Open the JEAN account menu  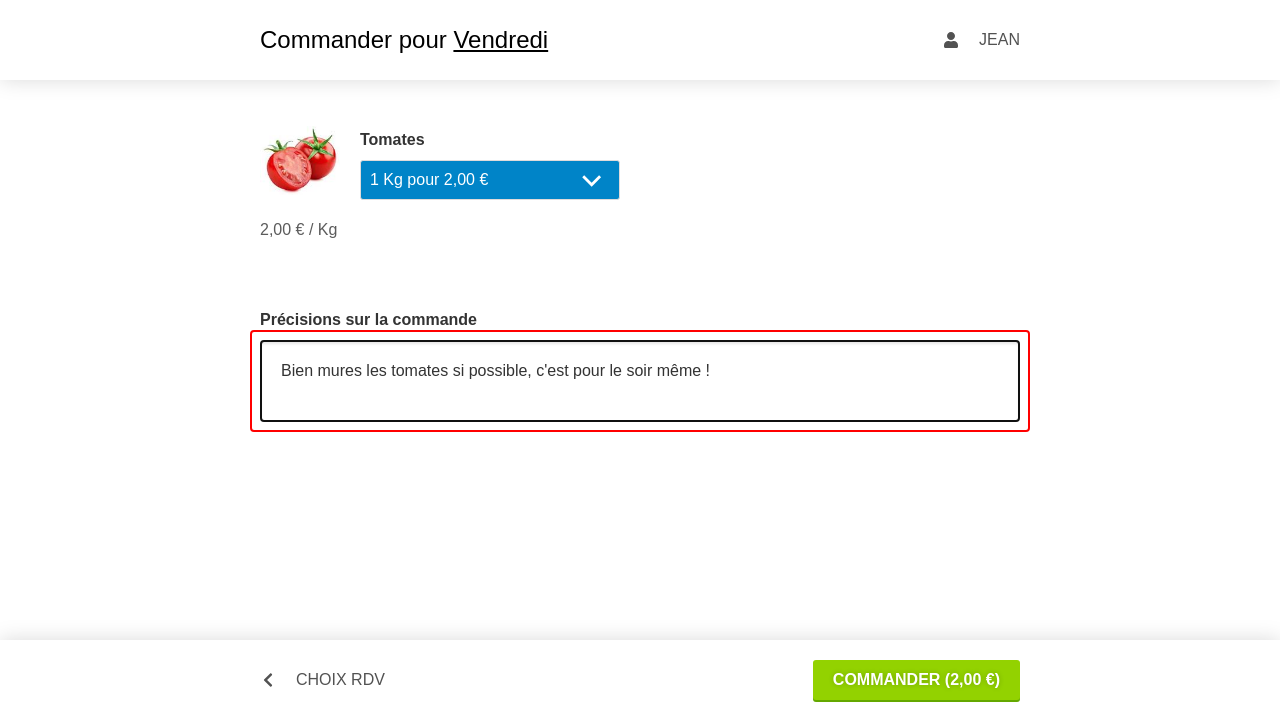[999, 40]
